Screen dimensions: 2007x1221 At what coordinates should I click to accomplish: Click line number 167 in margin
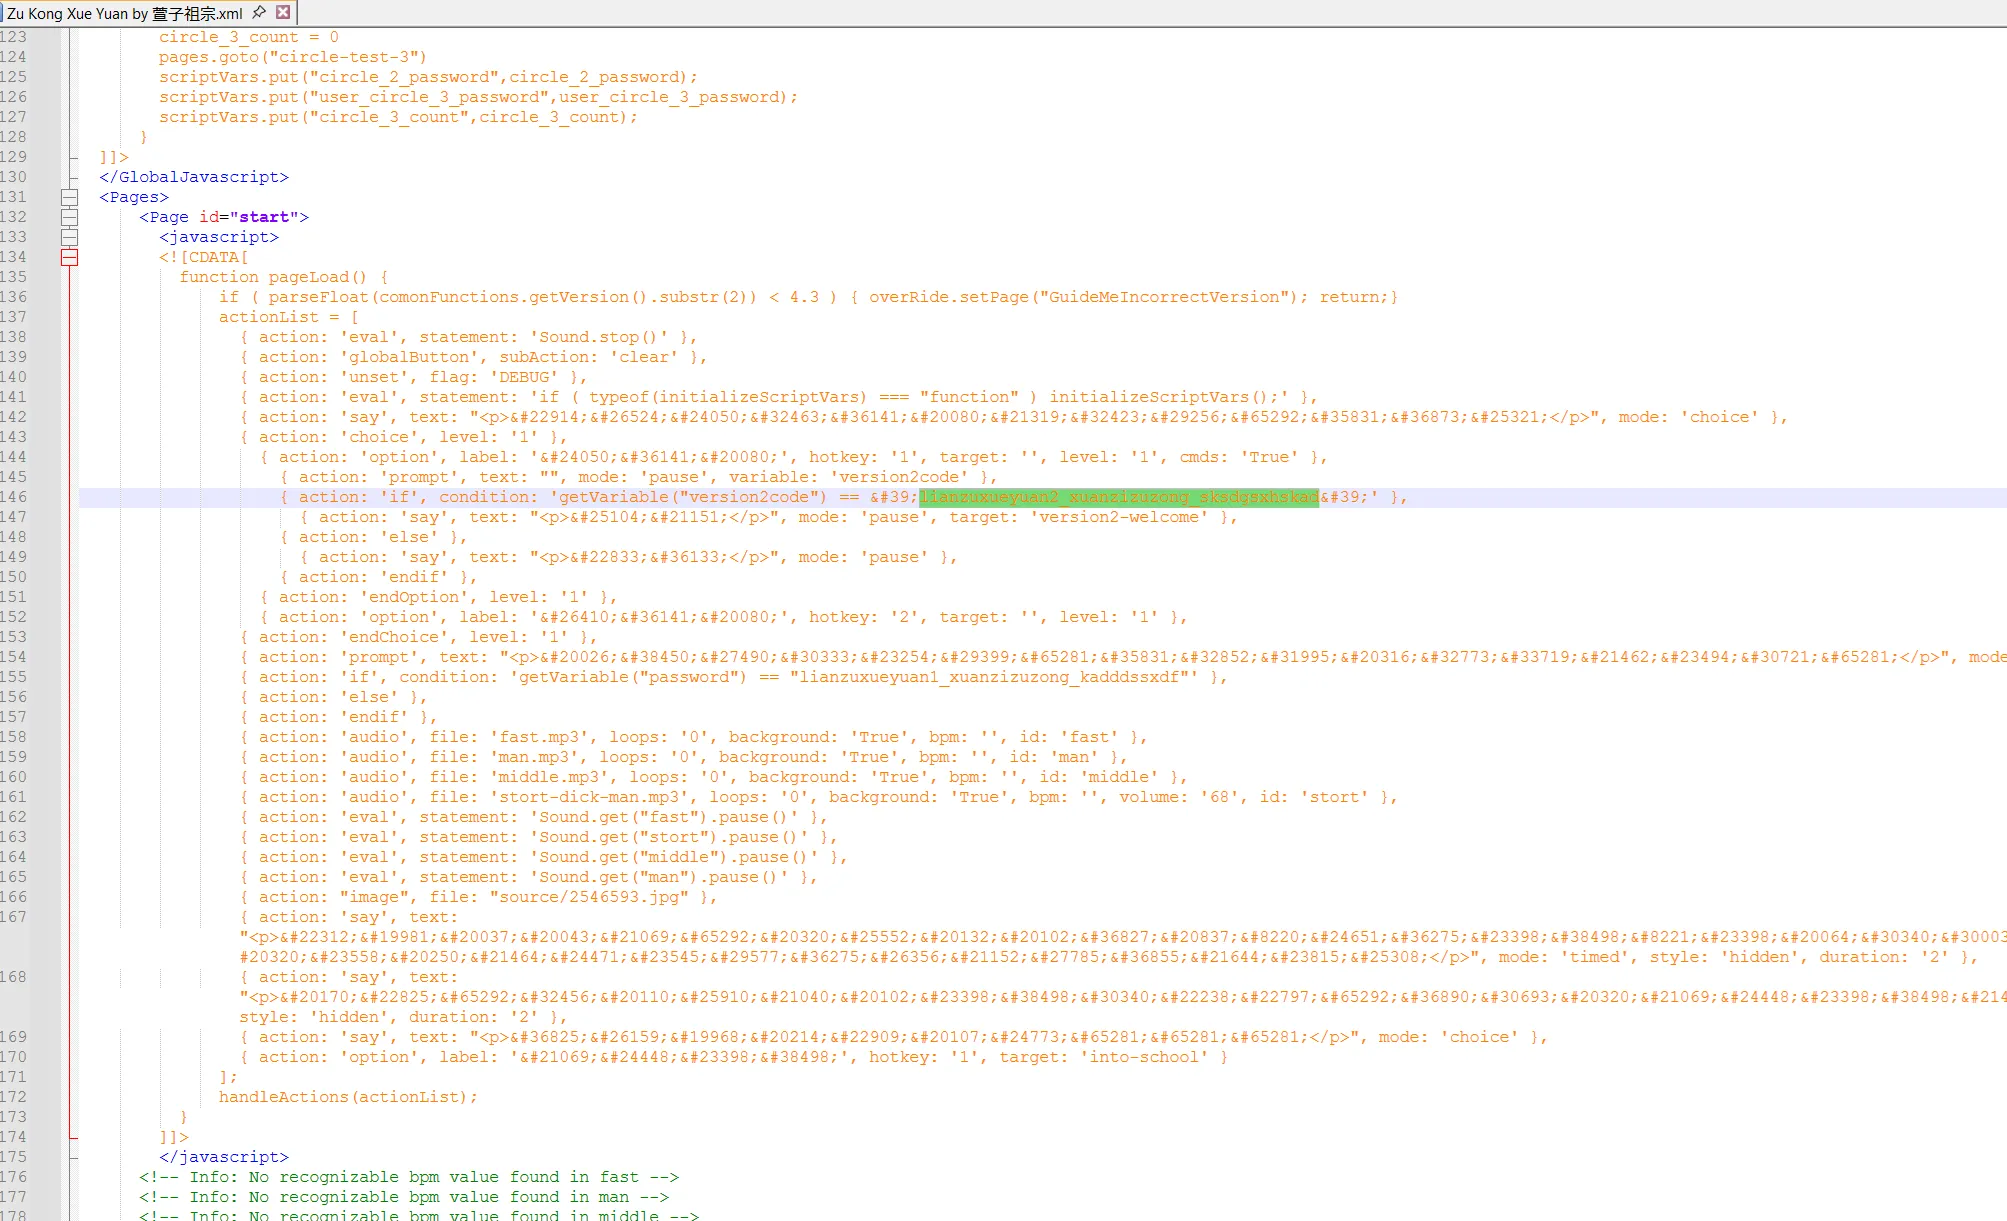(14, 917)
